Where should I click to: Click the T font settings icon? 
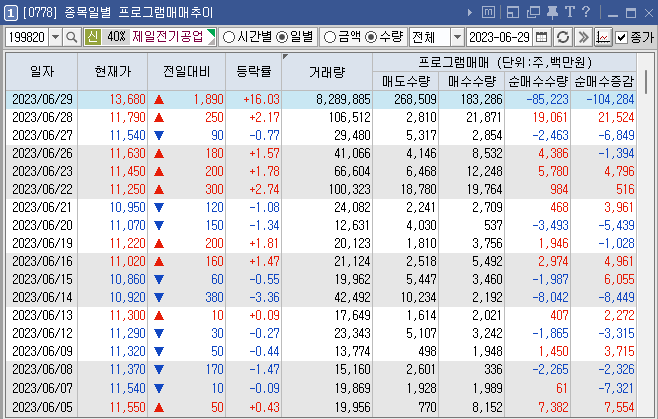(x=569, y=12)
